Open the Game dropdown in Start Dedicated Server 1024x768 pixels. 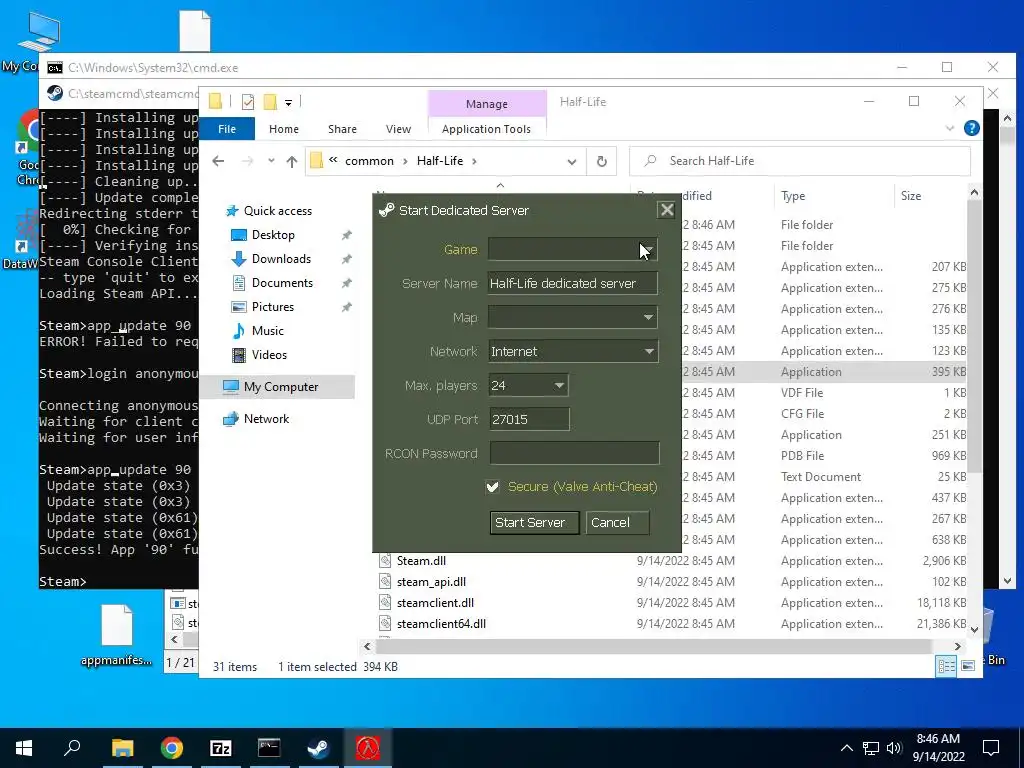point(572,249)
